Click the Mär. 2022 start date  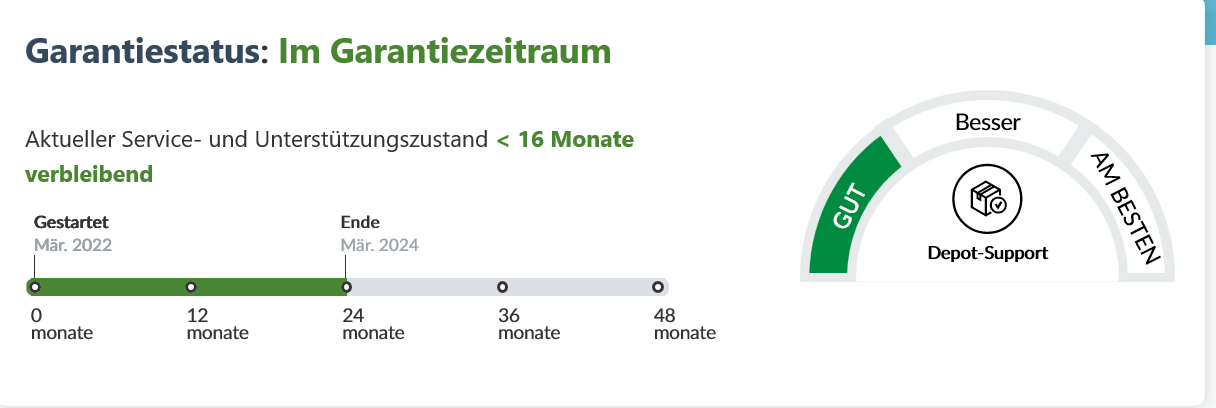click(73, 244)
